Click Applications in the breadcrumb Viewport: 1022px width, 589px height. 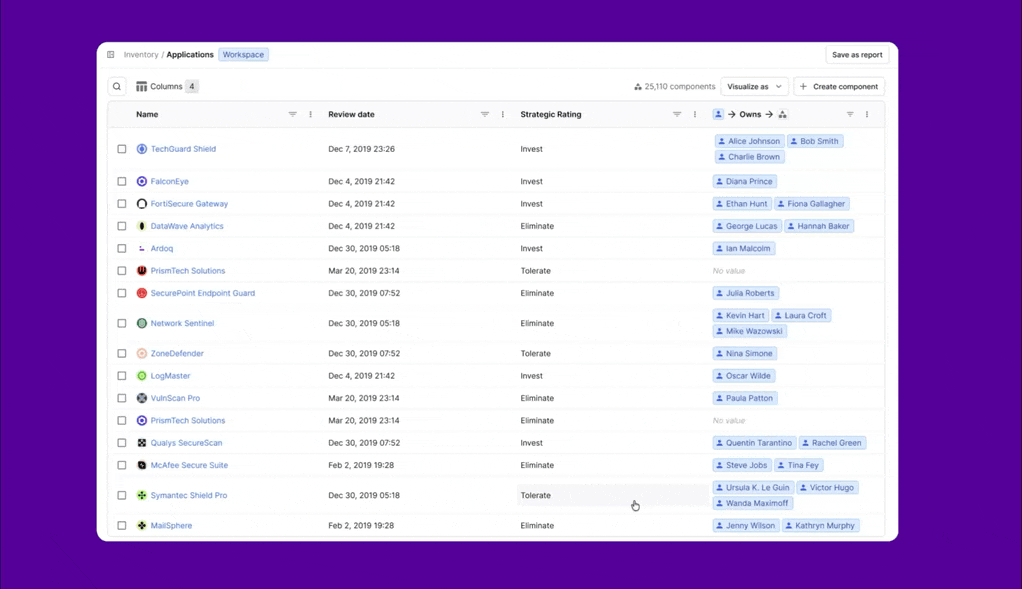190,54
